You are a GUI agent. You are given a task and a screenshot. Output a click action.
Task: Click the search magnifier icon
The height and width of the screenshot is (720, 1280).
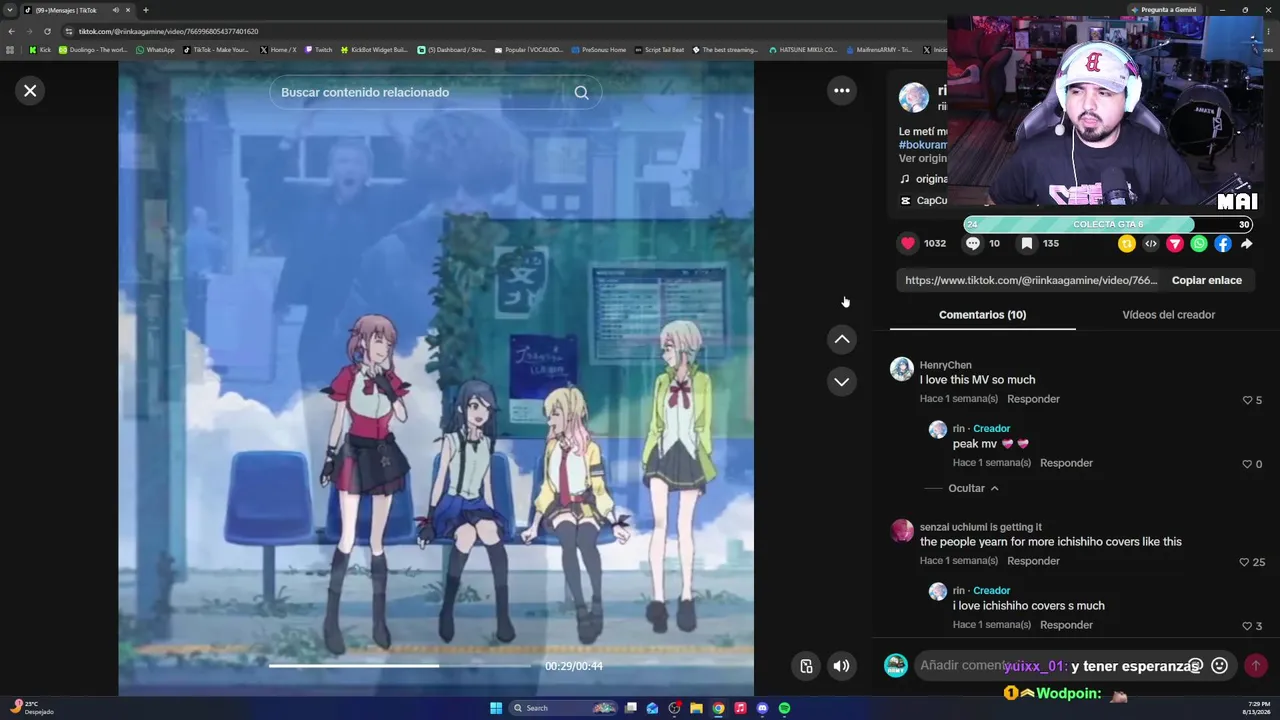(581, 93)
